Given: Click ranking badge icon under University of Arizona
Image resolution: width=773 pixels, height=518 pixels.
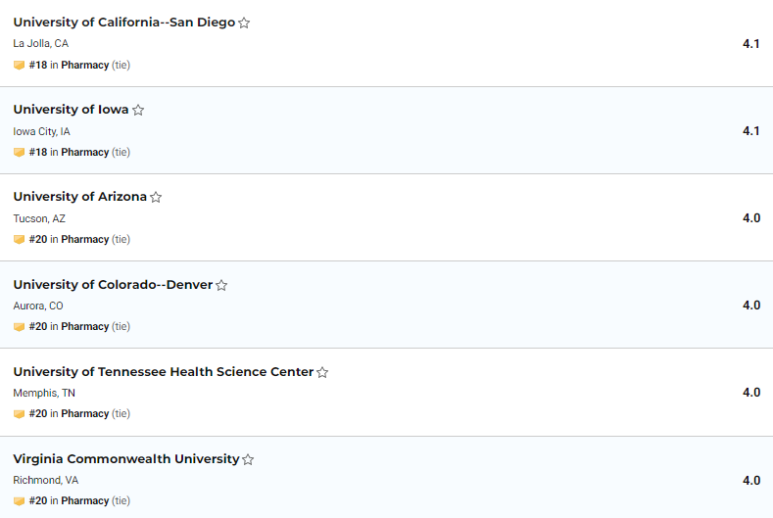Looking at the screenshot, I should (19, 240).
